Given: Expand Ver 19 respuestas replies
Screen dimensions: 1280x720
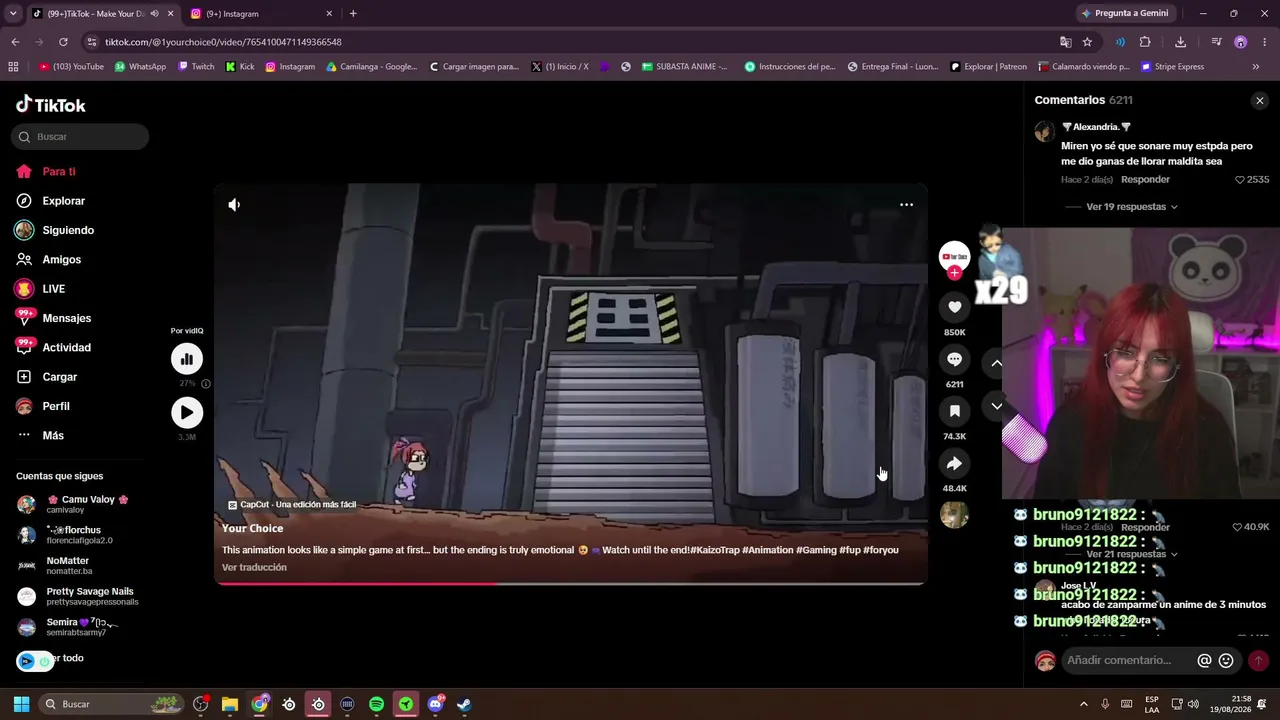Looking at the screenshot, I should pyautogui.click(x=1132, y=207).
